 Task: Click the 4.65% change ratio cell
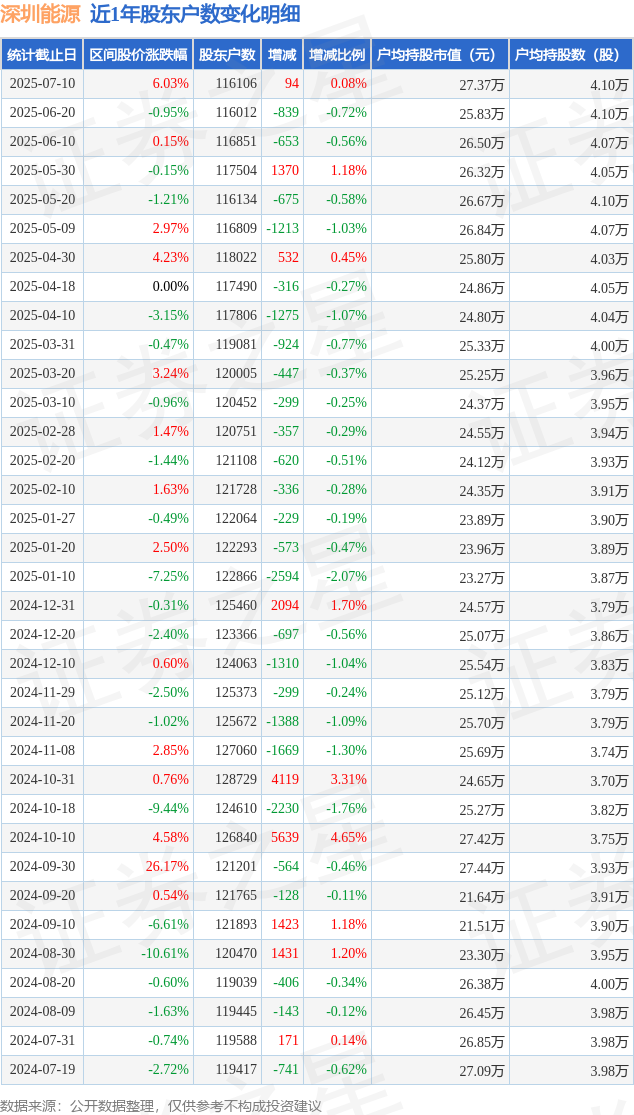[x=348, y=838]
